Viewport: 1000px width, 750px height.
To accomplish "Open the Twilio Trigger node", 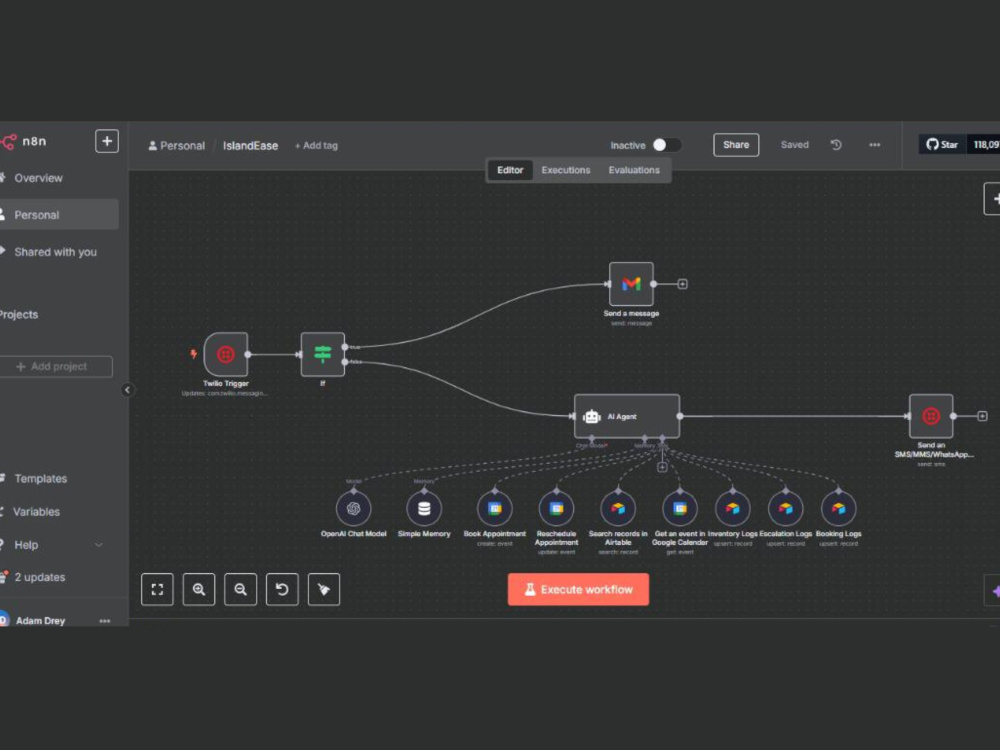I will 226,354.
